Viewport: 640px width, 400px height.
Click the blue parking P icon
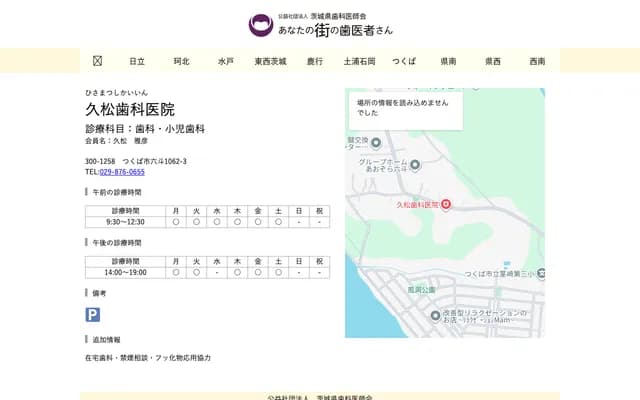point(93,314)
